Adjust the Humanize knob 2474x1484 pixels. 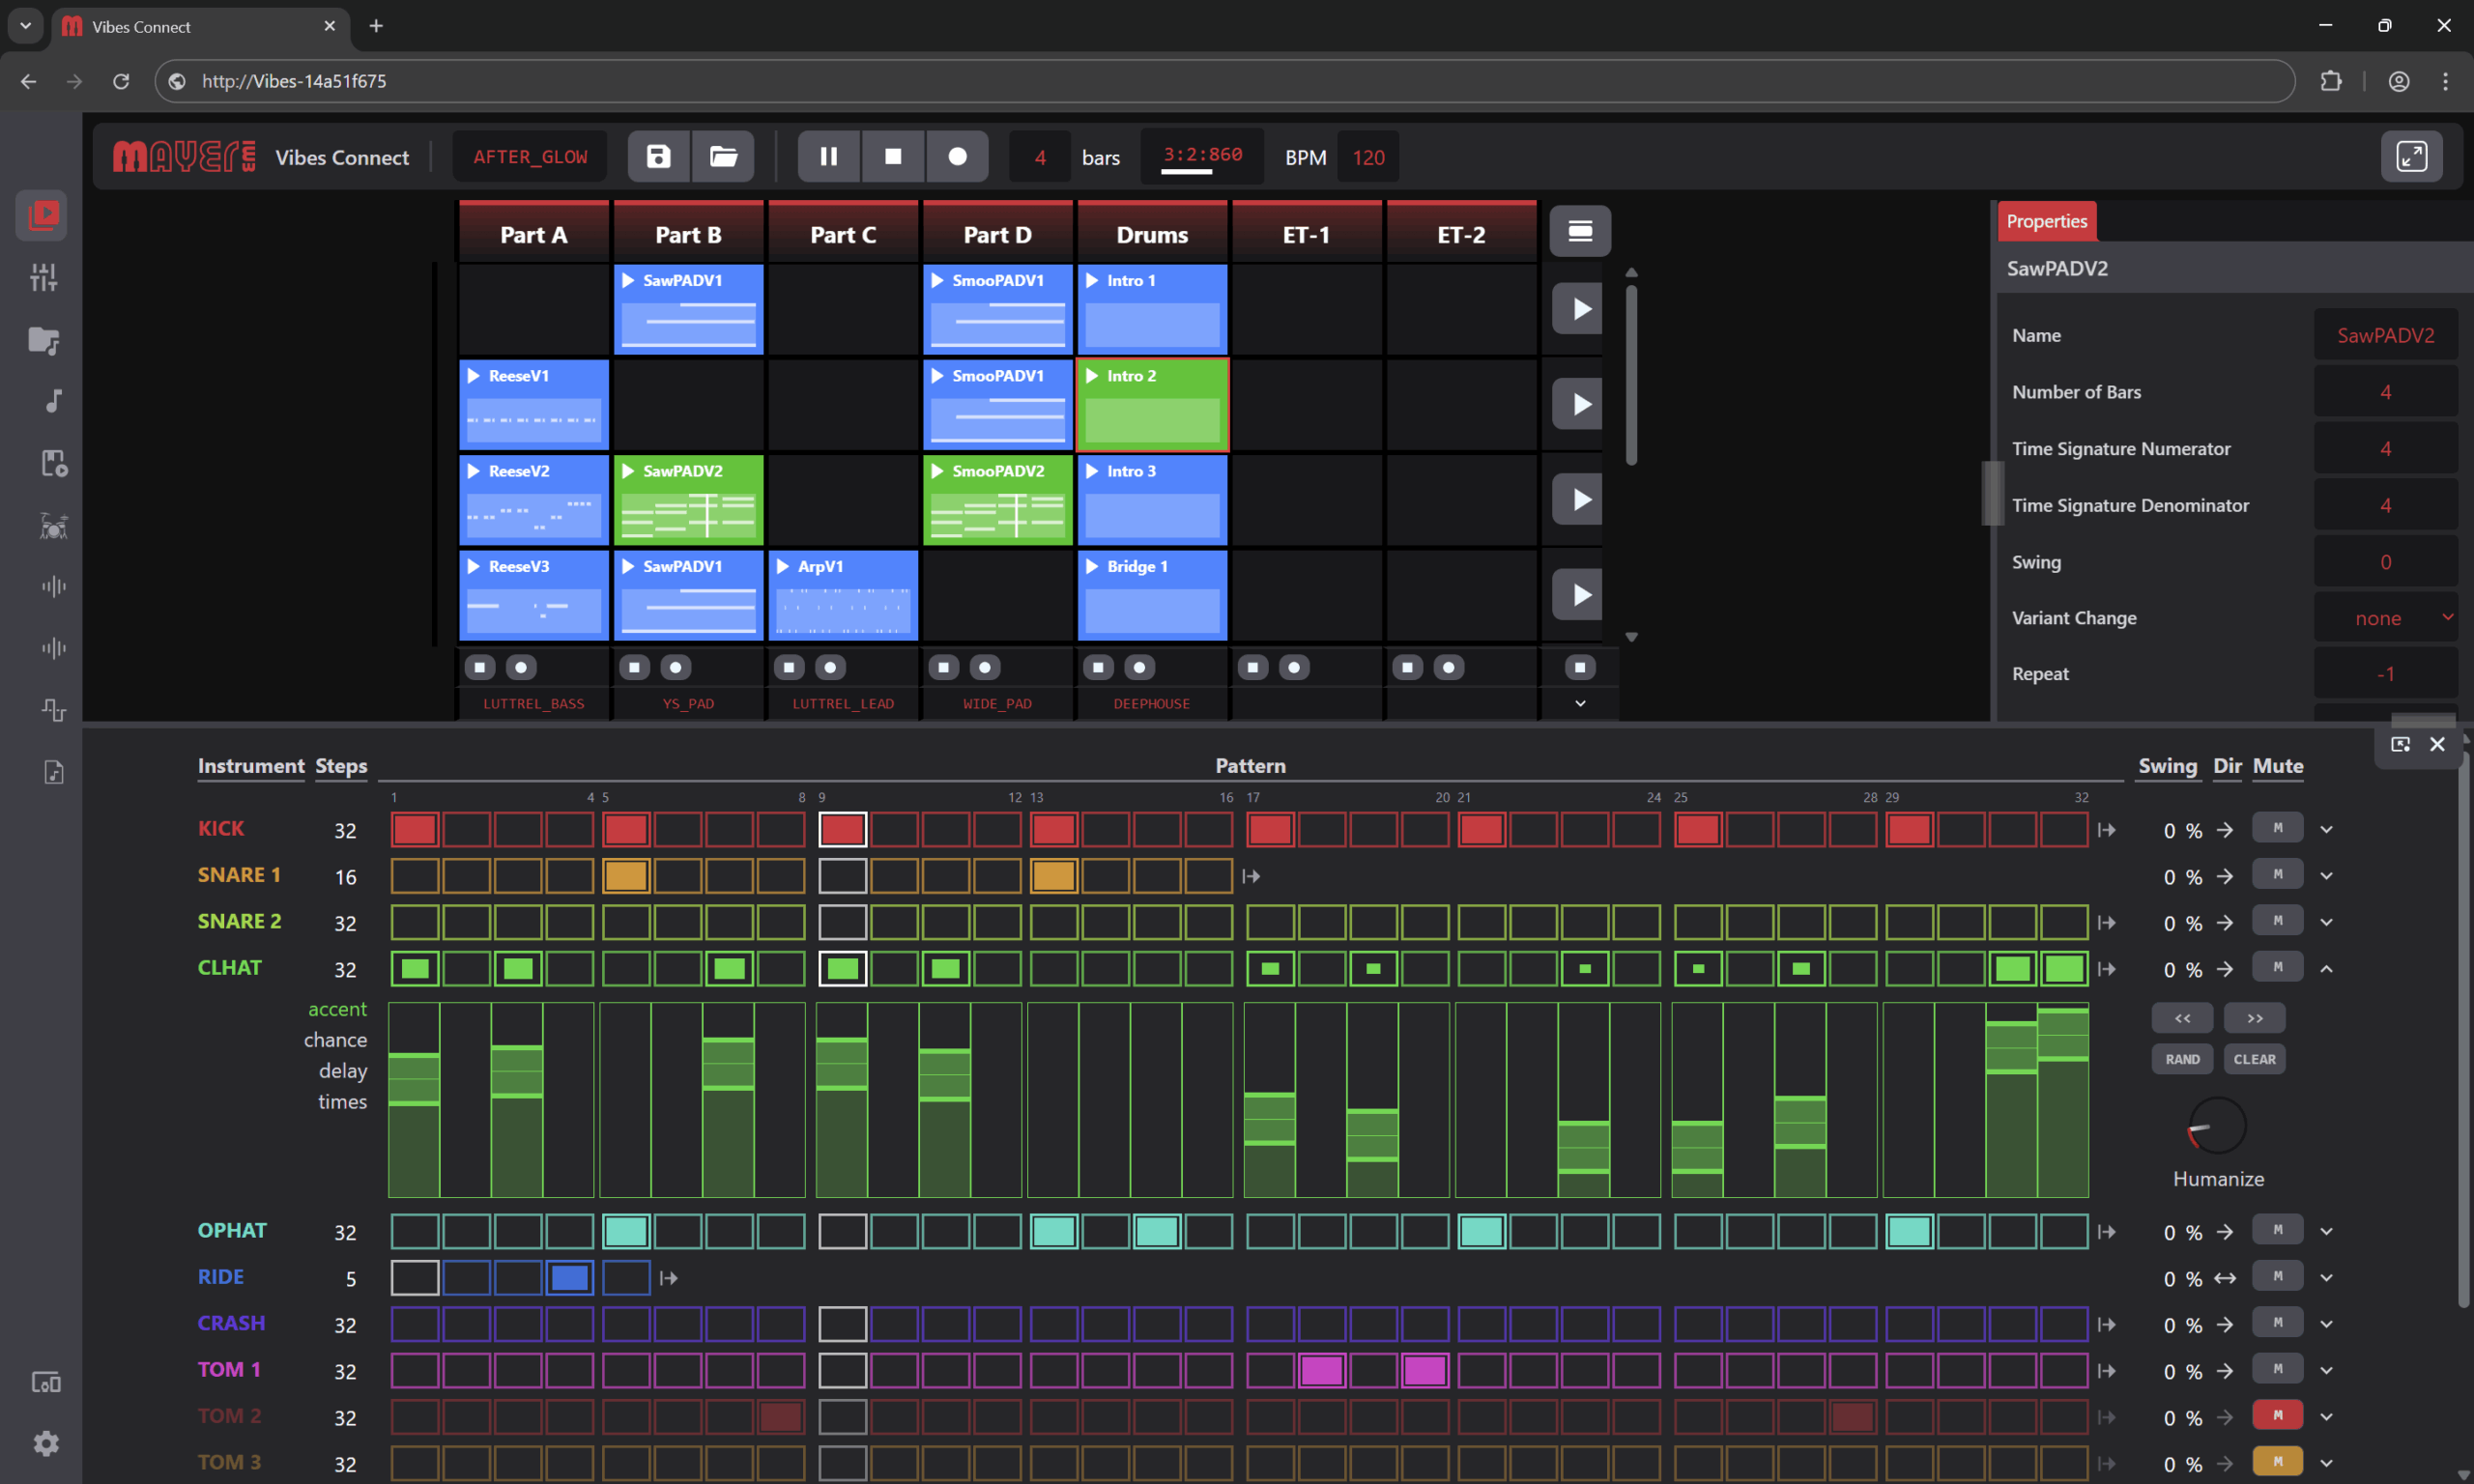(x=2217, y=1126)
